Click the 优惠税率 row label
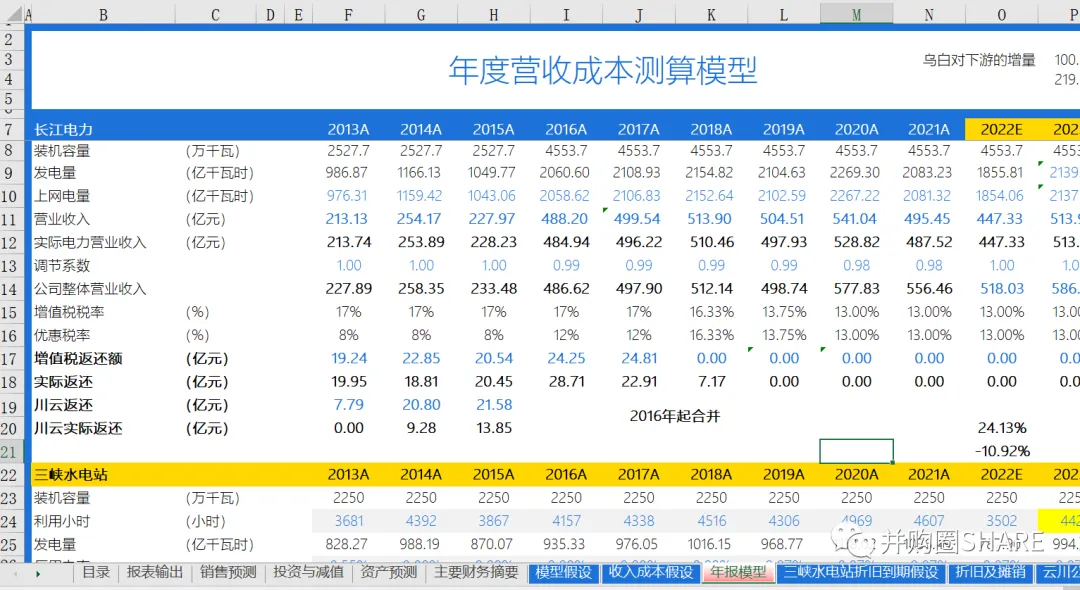This screenshot has width=1080, height=590. (62, 336)
